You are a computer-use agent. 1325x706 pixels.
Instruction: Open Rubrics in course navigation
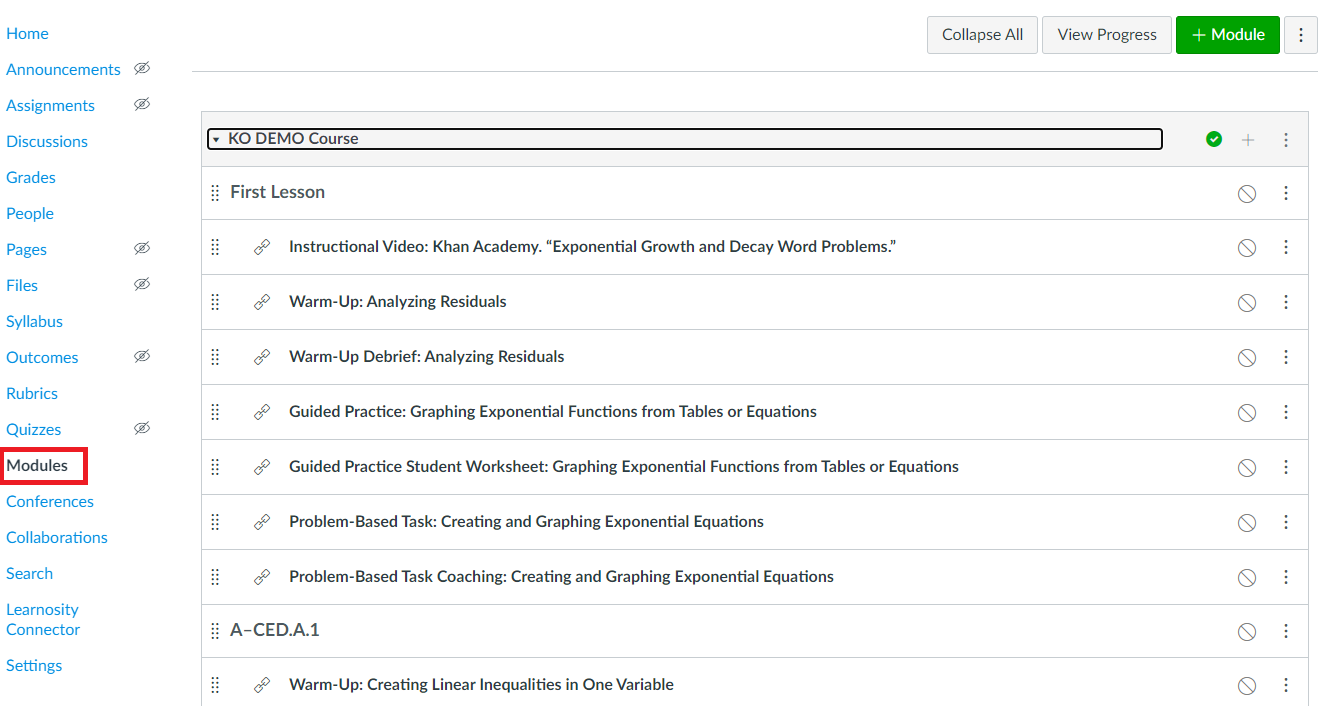[32, 394]
